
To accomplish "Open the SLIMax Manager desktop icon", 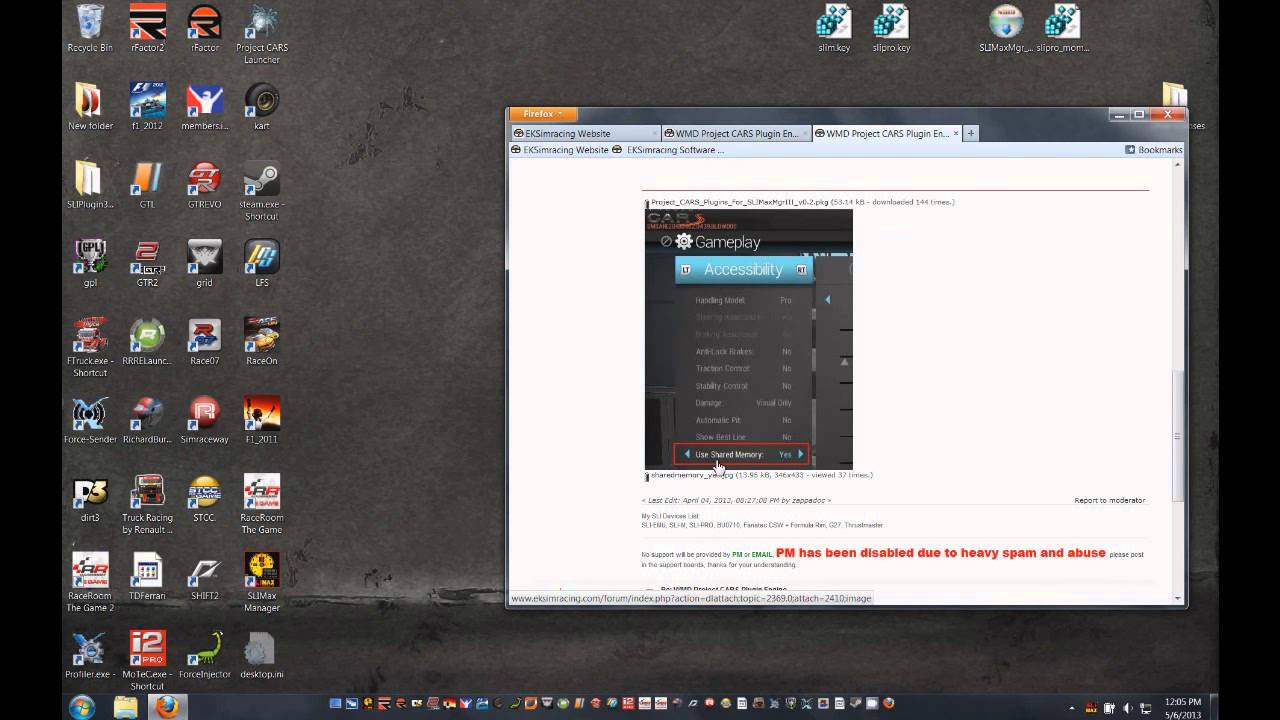I will [x=262, y=582].
